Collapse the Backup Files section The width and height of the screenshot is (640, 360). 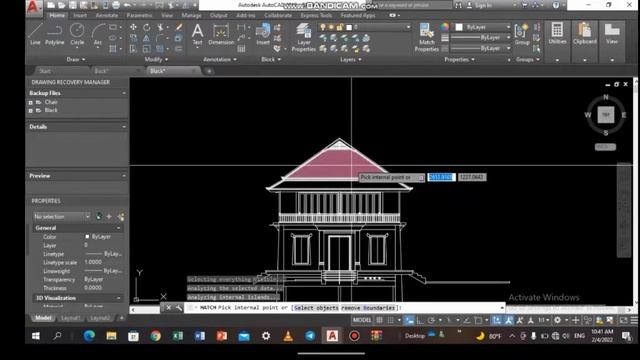pos(124,93)
